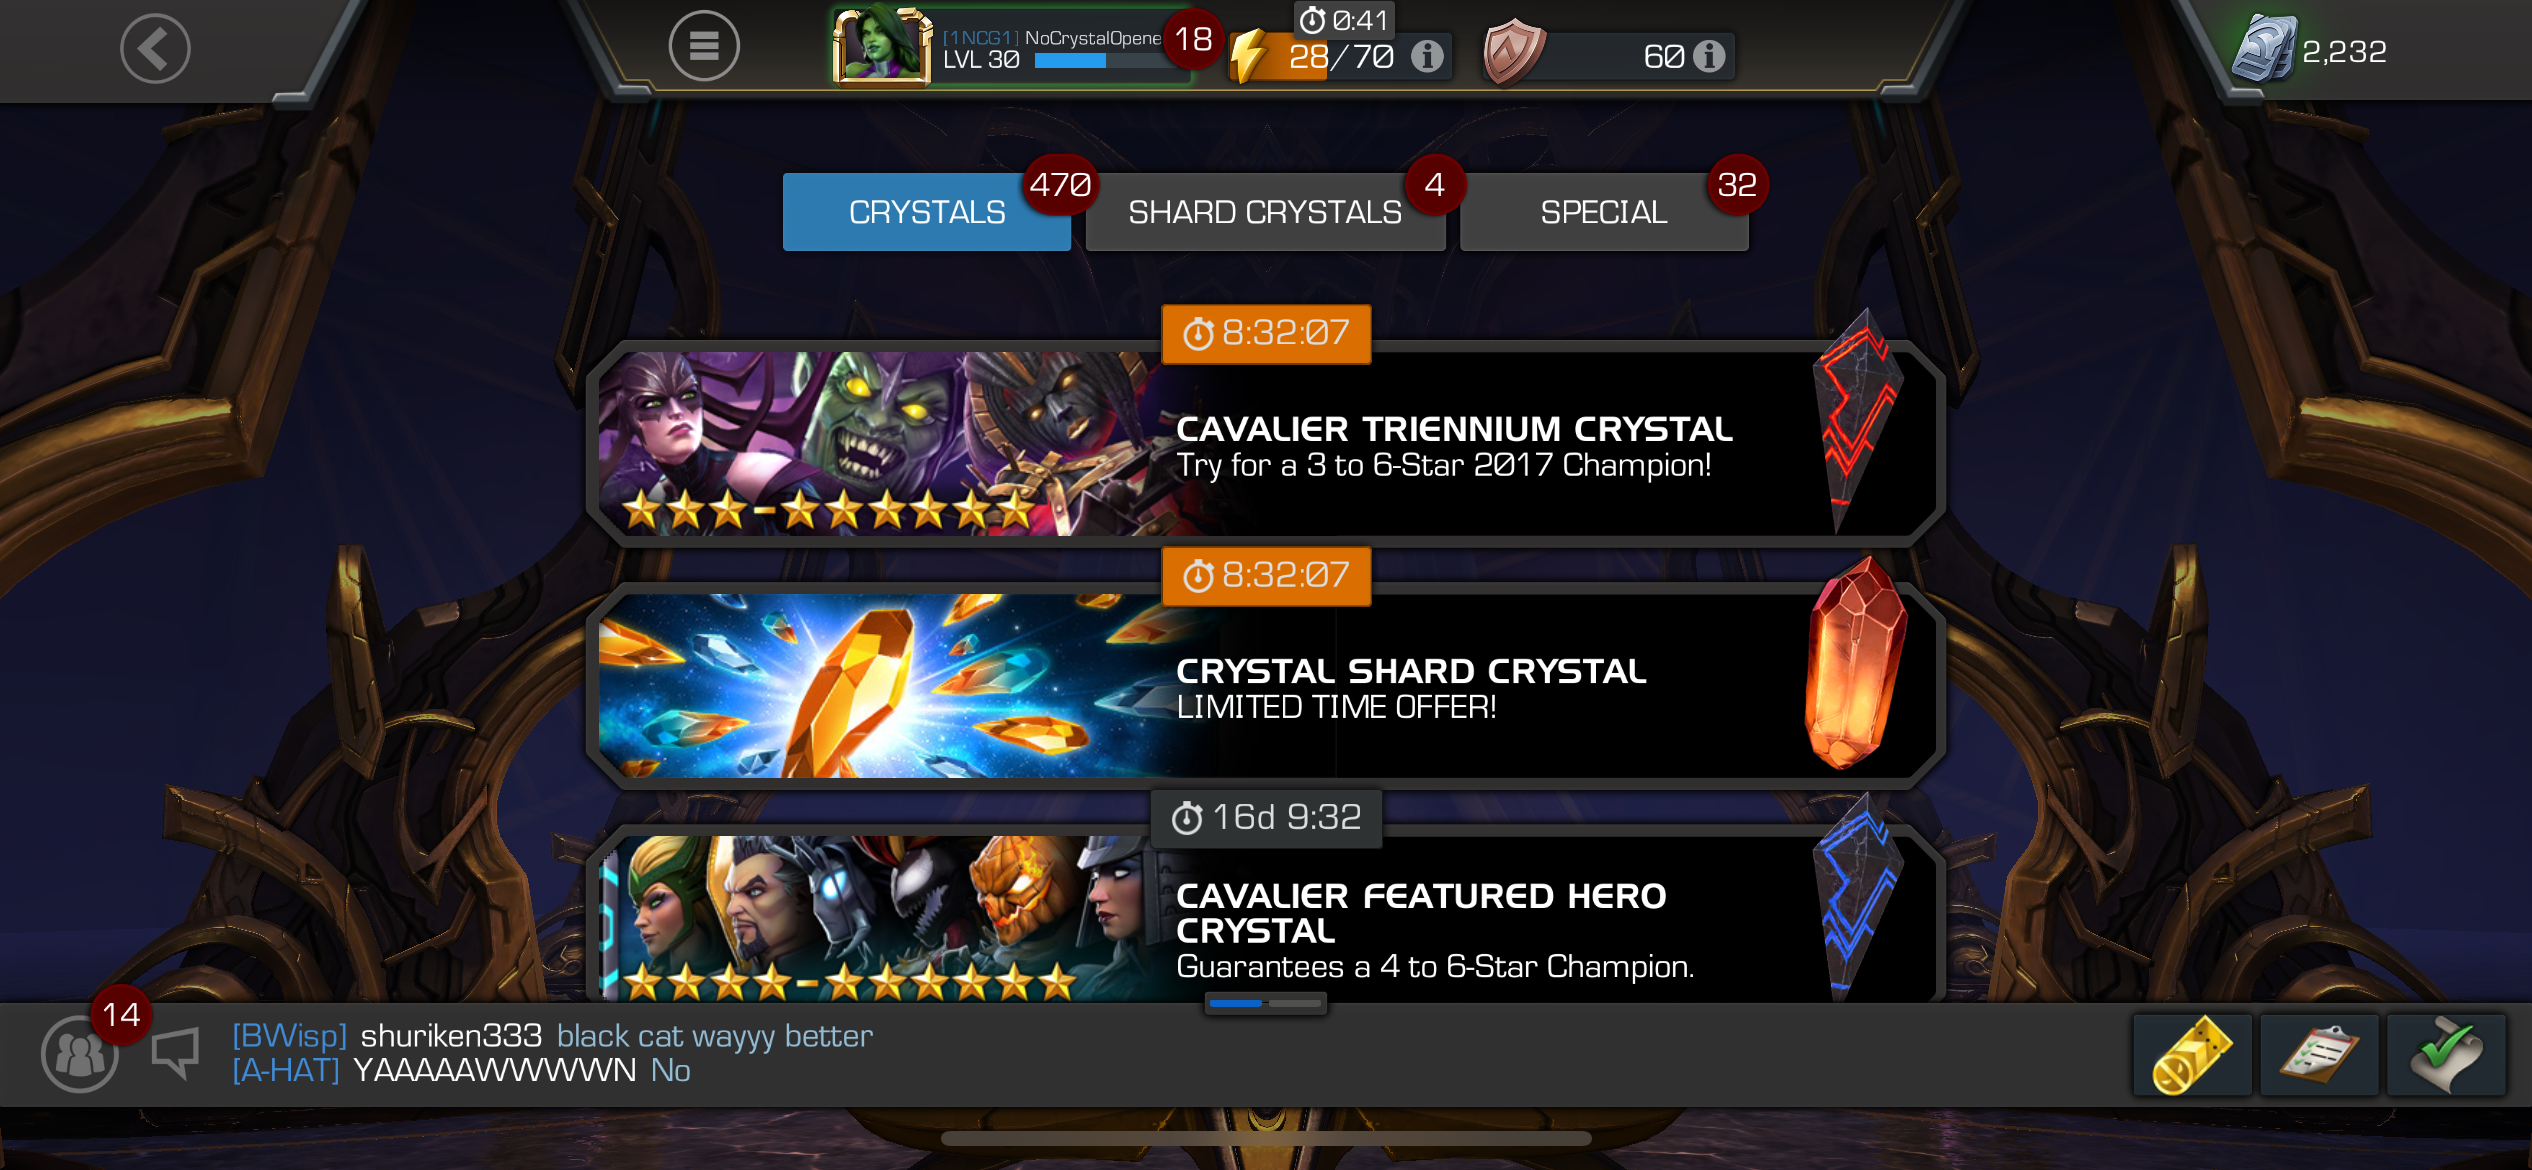Image resolution: width=2532 pixels, height=1170 pixels.
Task: Go back using the back arrow button
Action: coord(155,48)
